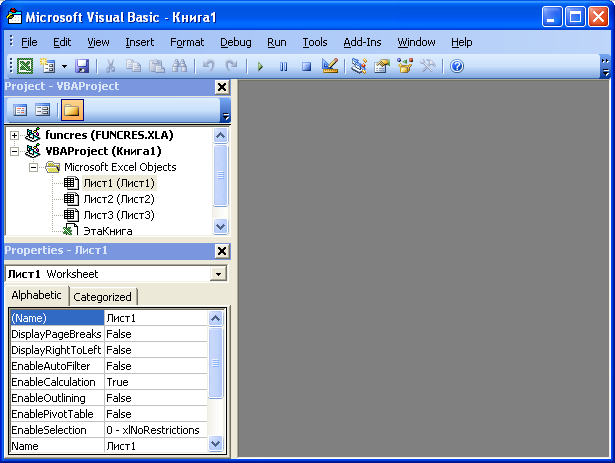
Task: Toggle Folders button in Project panel
Action: coord(72,110)
